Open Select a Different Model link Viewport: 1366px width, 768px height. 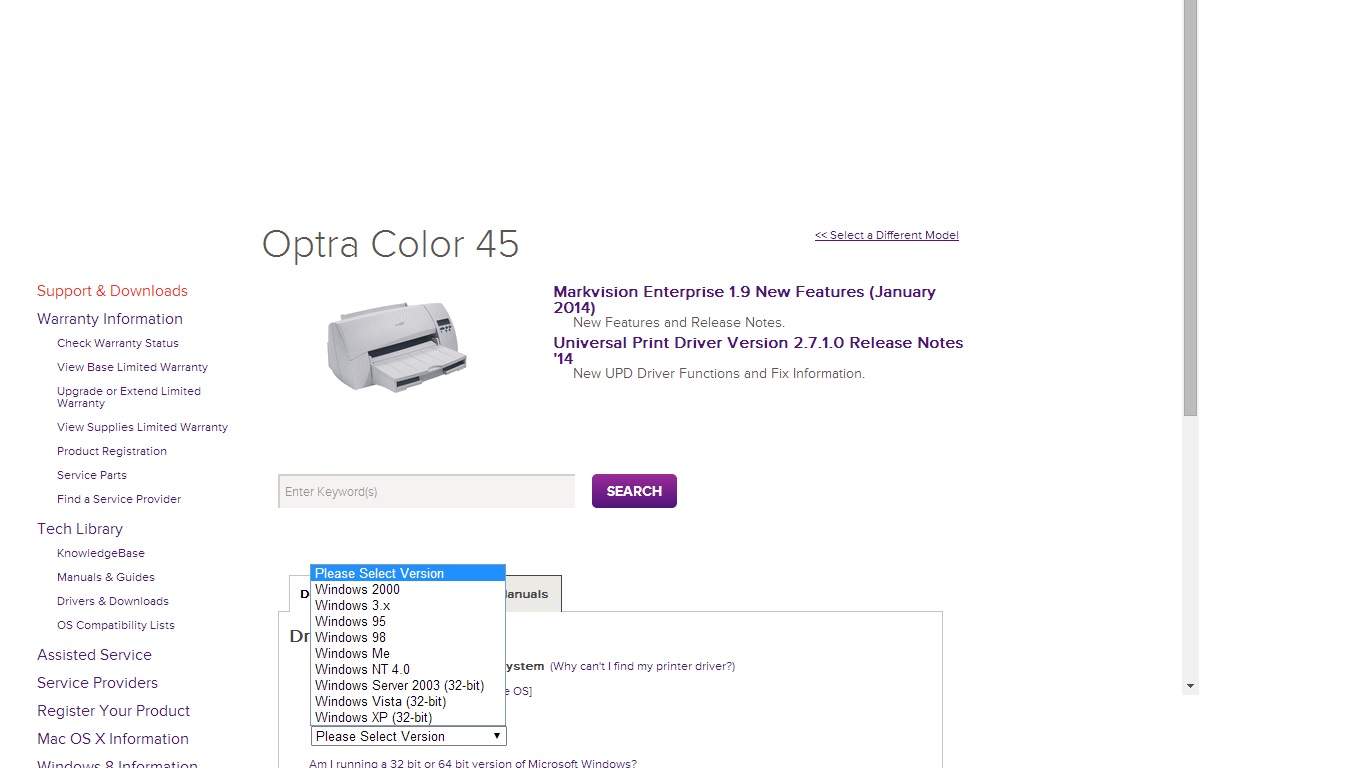(886, 235)
